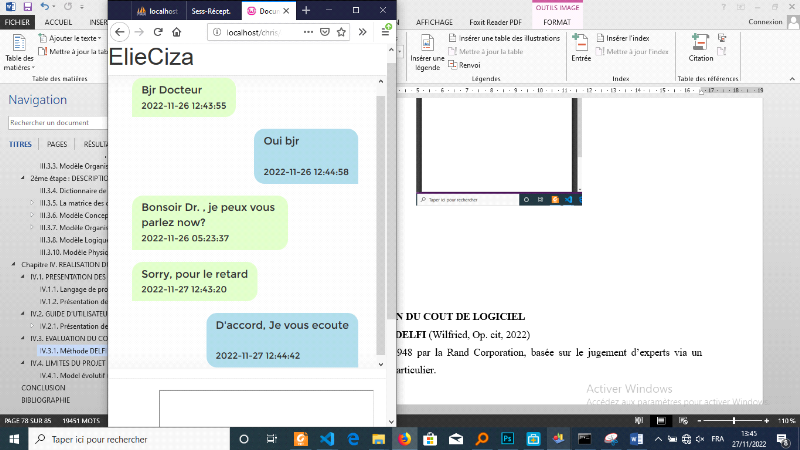The width and height of the screenshot is (800, 450).
Task: Click 19451 MOTS word count
Action: [81, 421]
